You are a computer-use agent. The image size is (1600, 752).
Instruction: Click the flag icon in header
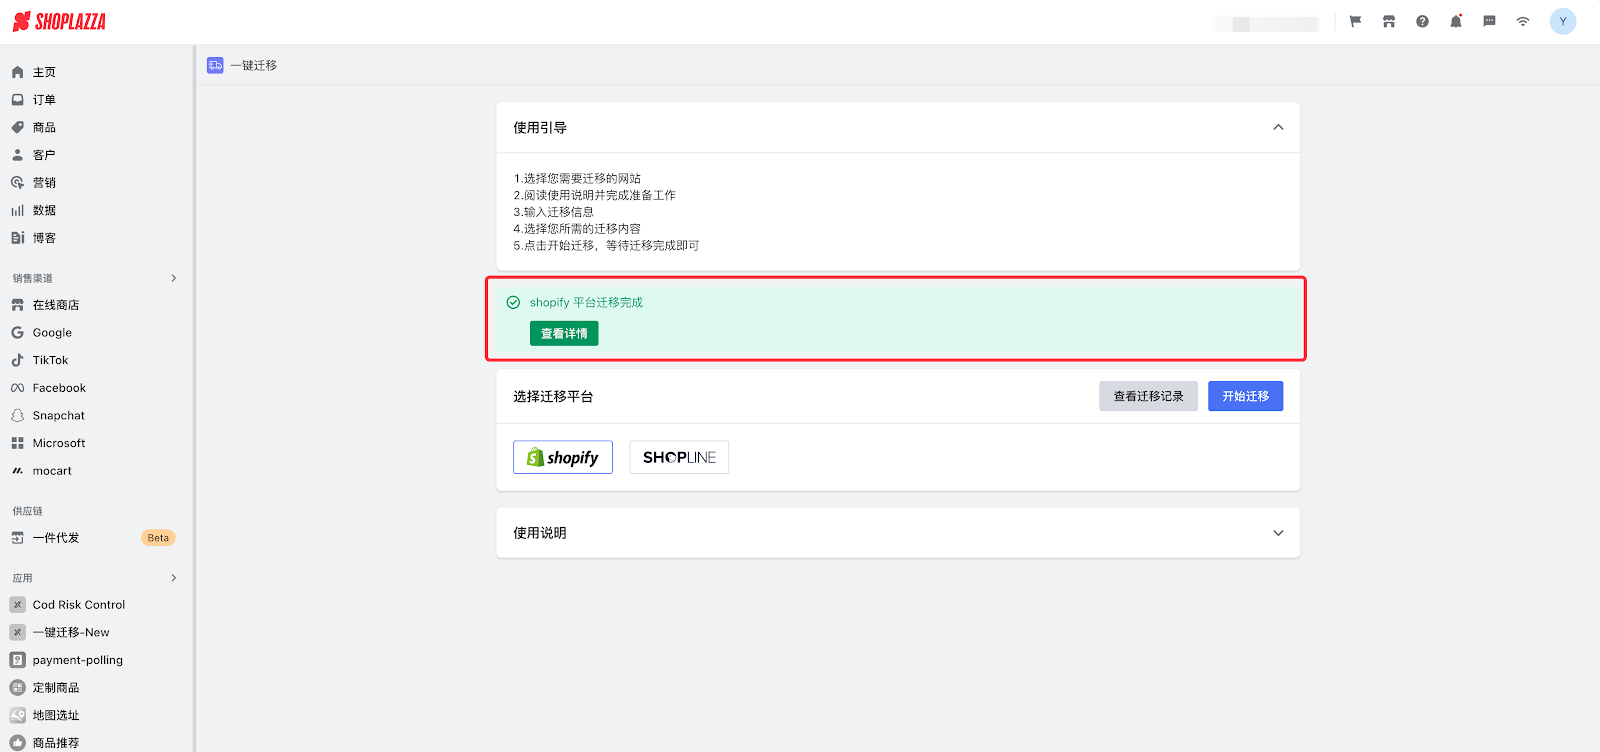(1355, 22)
